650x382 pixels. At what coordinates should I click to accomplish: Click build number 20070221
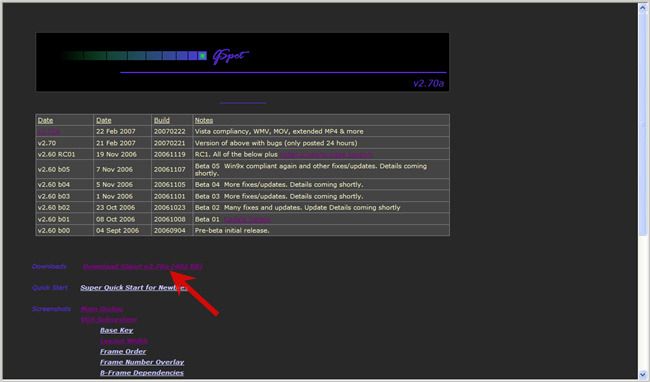pyautogui.click(x=170, y=143)
